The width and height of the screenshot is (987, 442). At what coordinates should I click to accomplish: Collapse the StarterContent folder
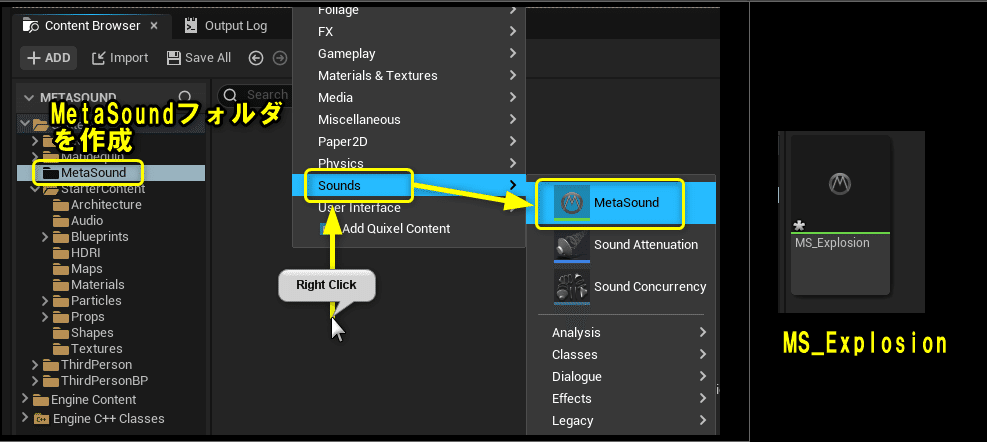click(35, 189)
